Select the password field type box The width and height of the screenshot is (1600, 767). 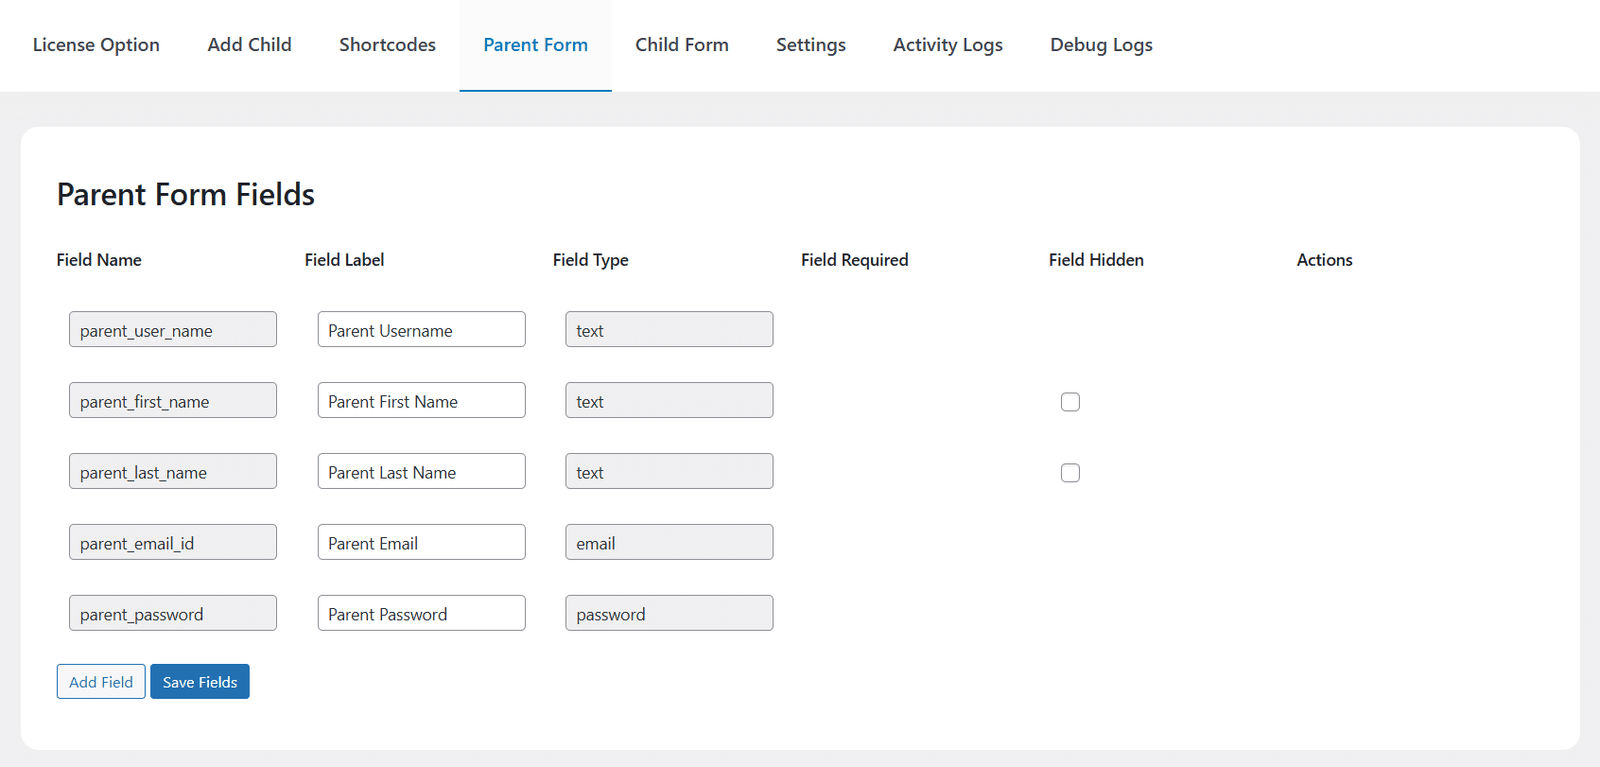669,613
